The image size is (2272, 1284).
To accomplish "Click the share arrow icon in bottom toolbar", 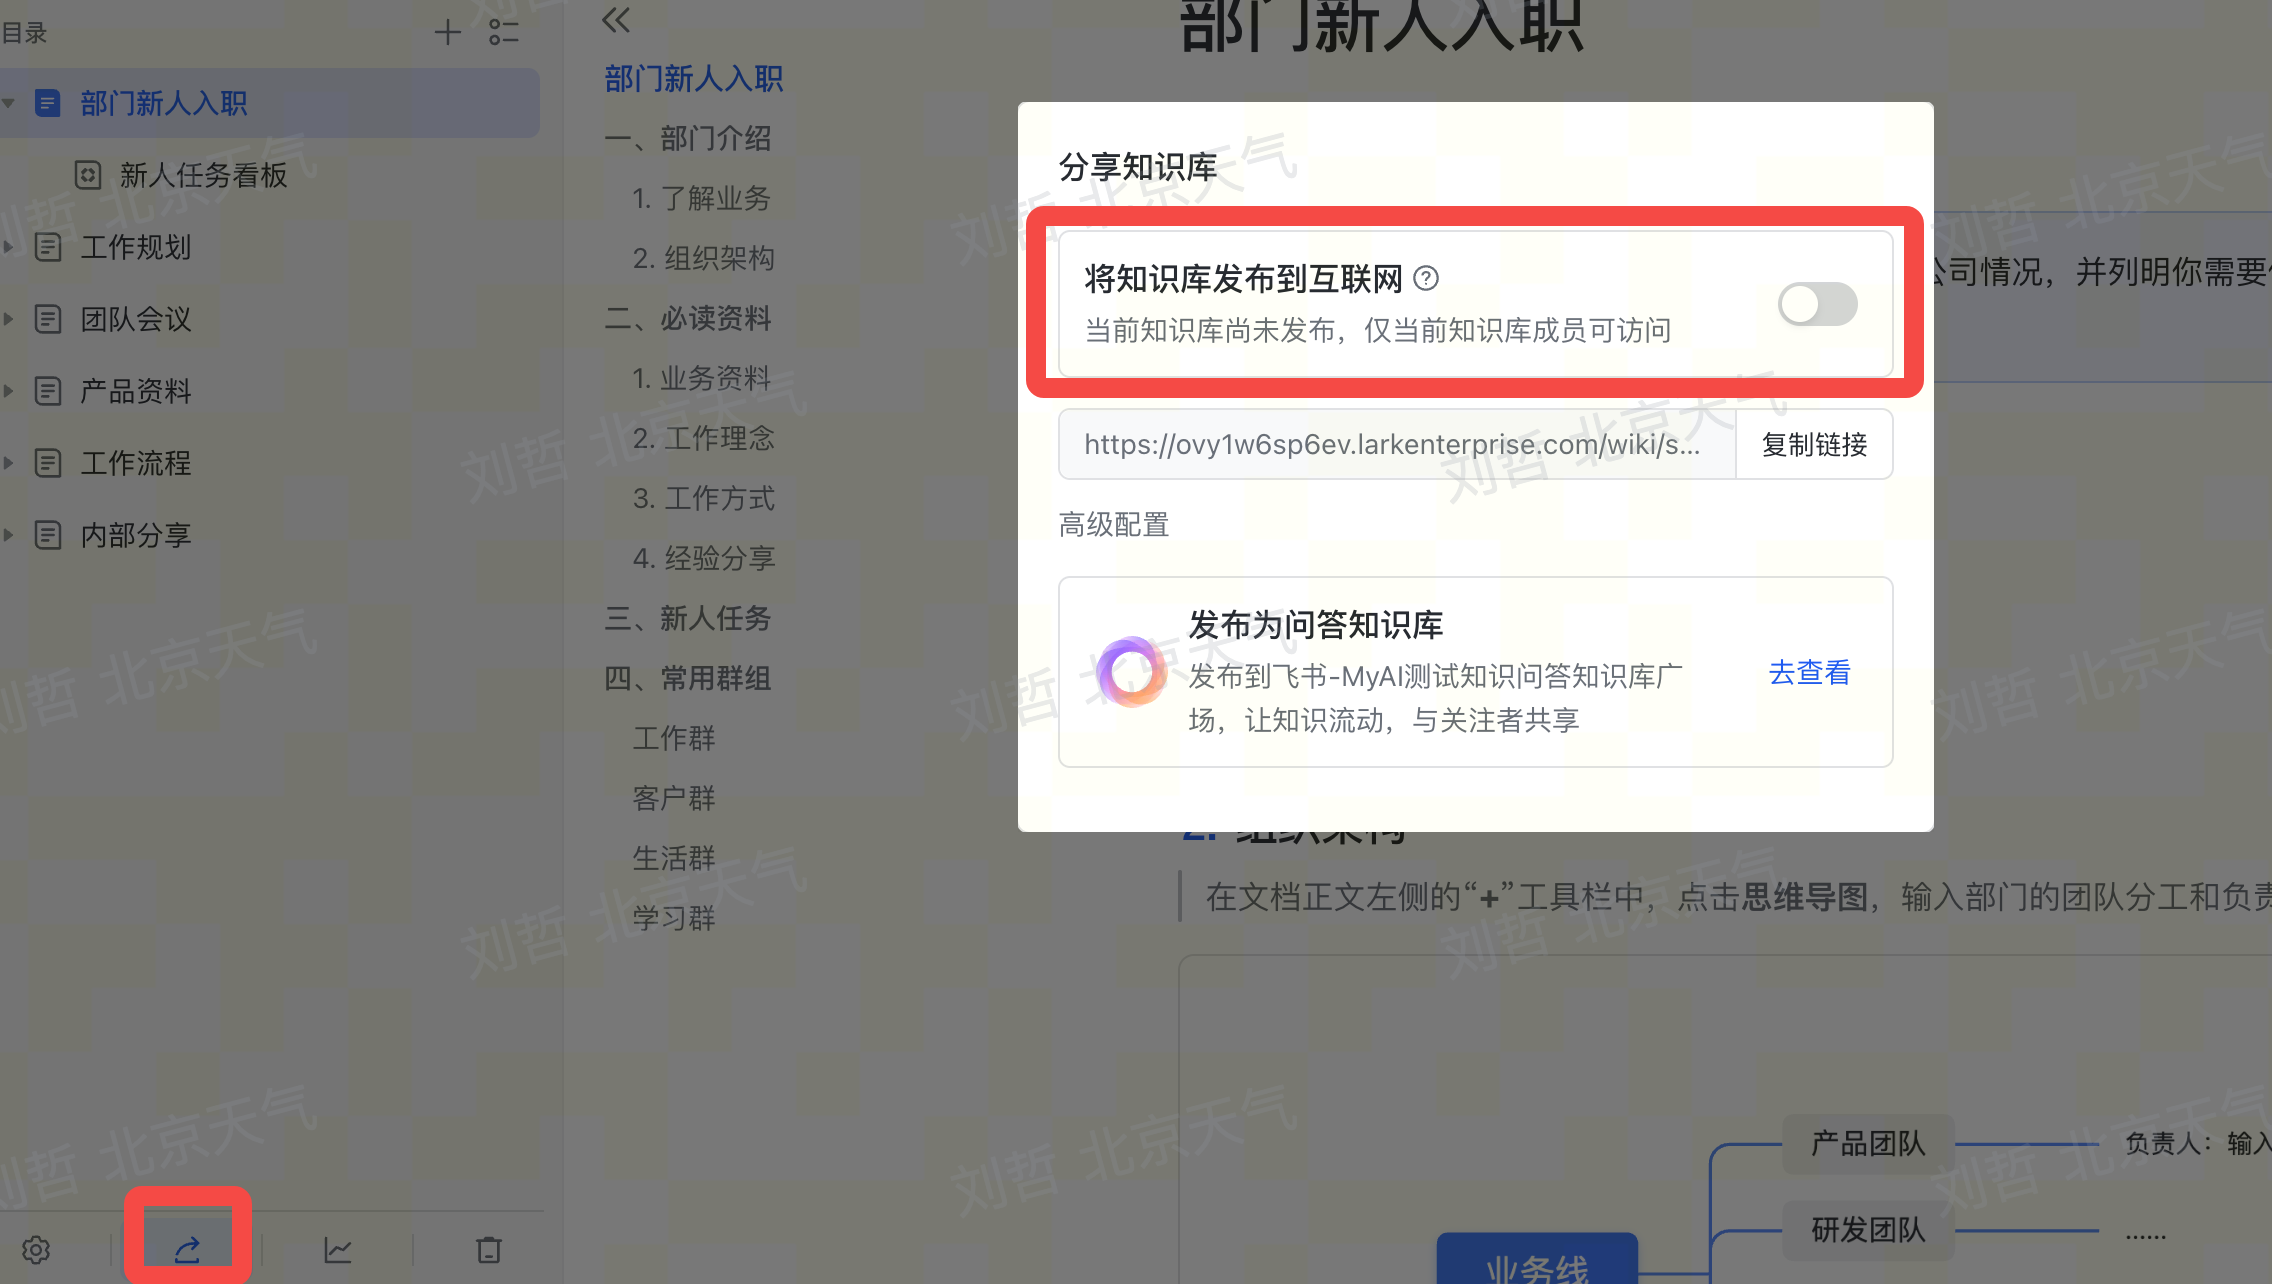I will (187, 1248).
